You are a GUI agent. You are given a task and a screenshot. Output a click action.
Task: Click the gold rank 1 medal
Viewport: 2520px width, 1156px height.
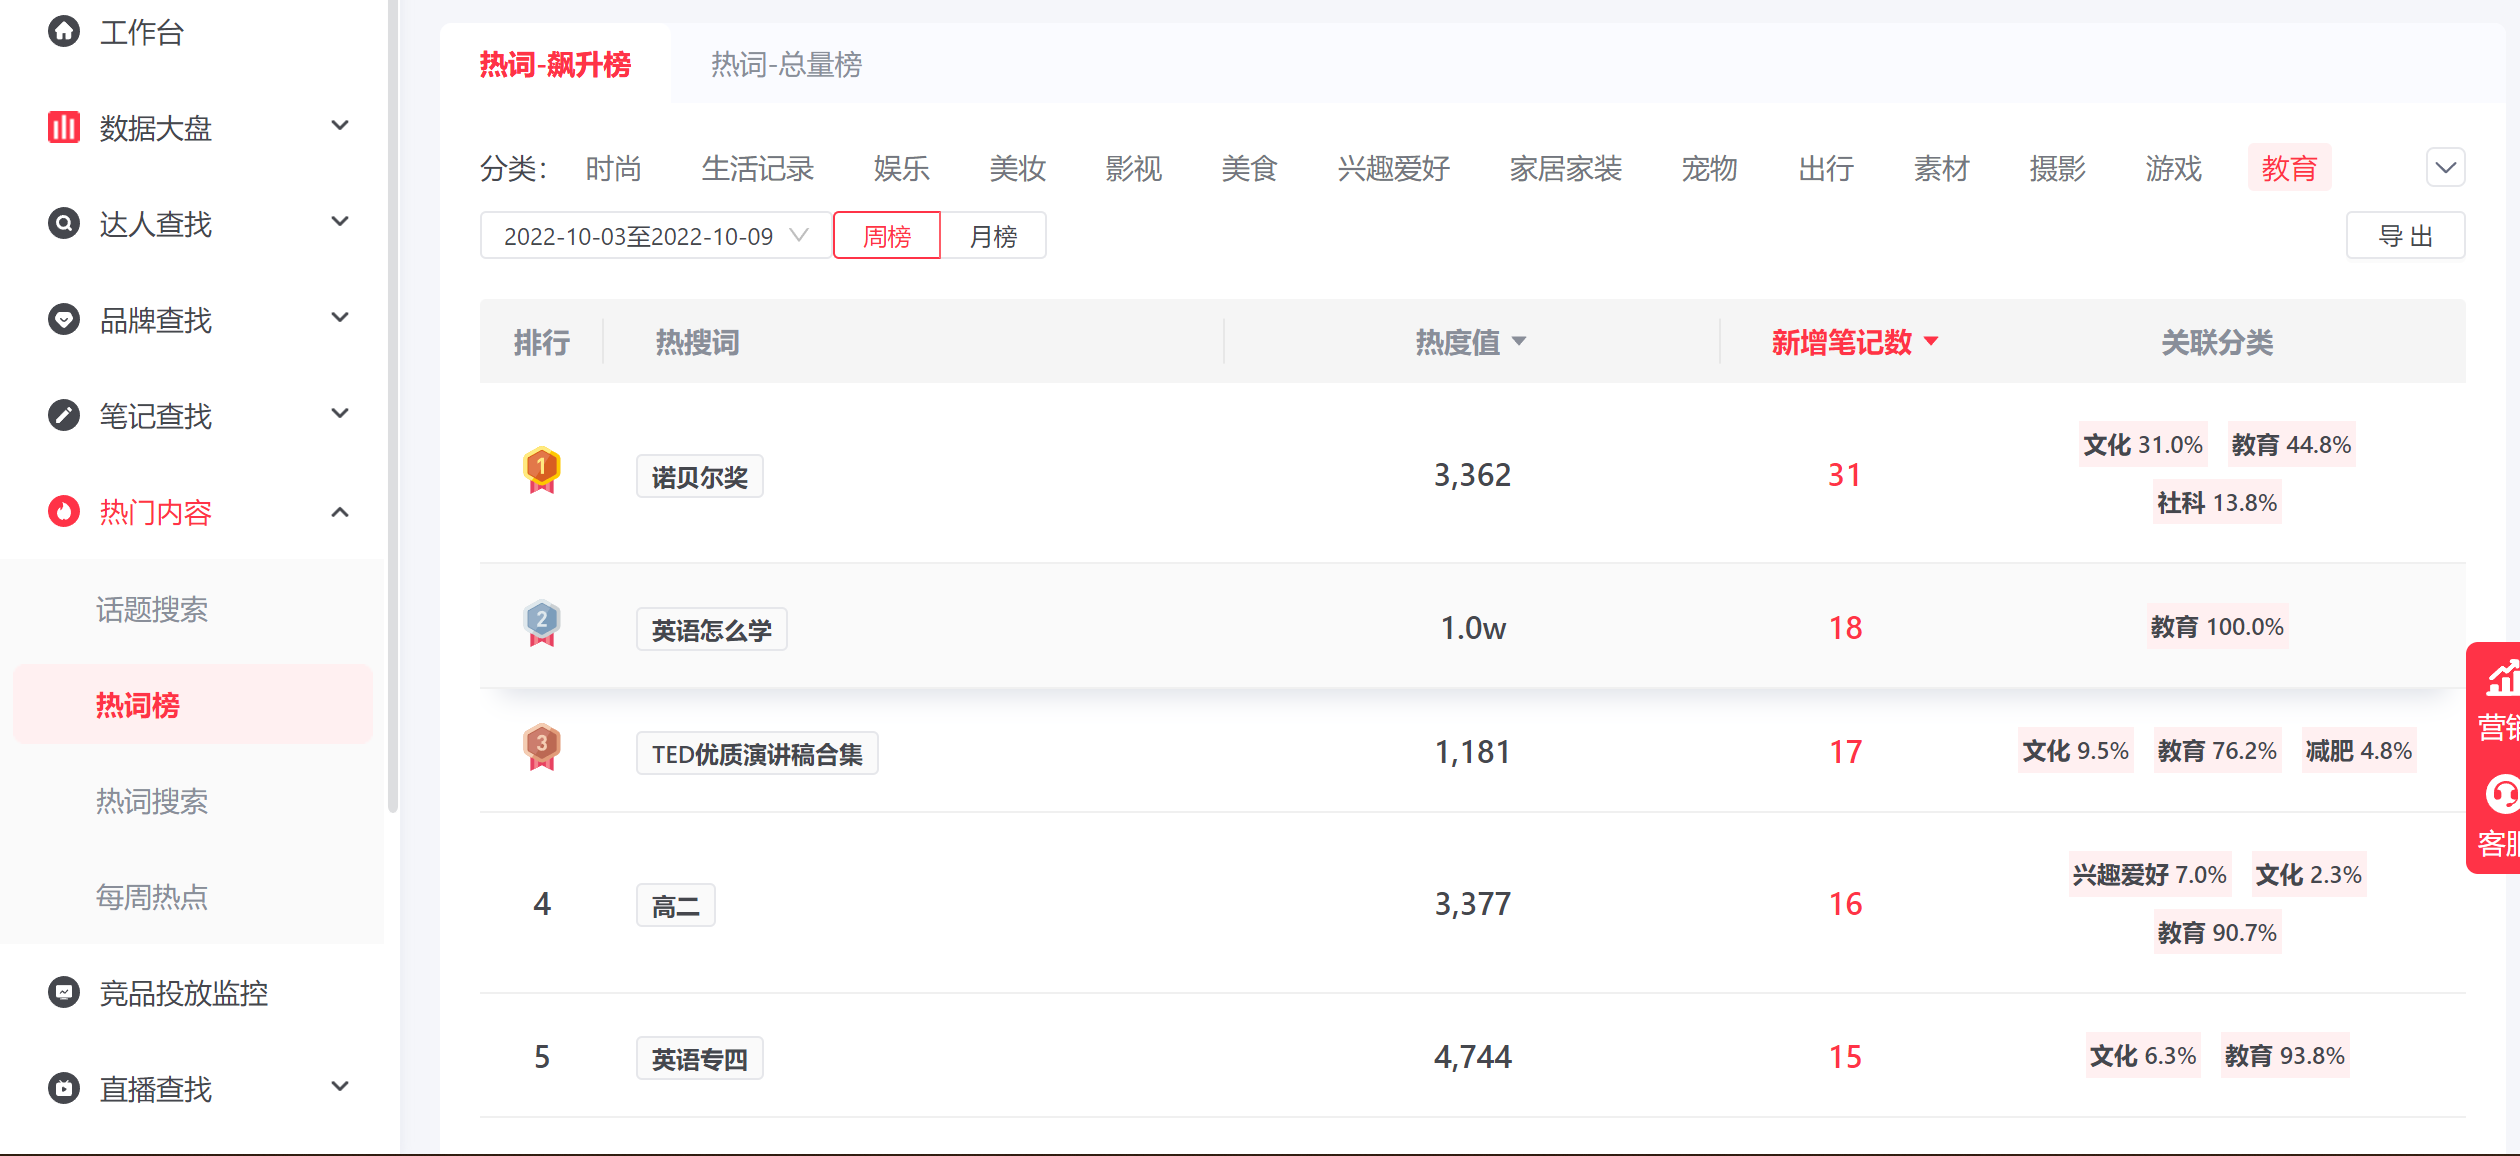pos(542,470)
